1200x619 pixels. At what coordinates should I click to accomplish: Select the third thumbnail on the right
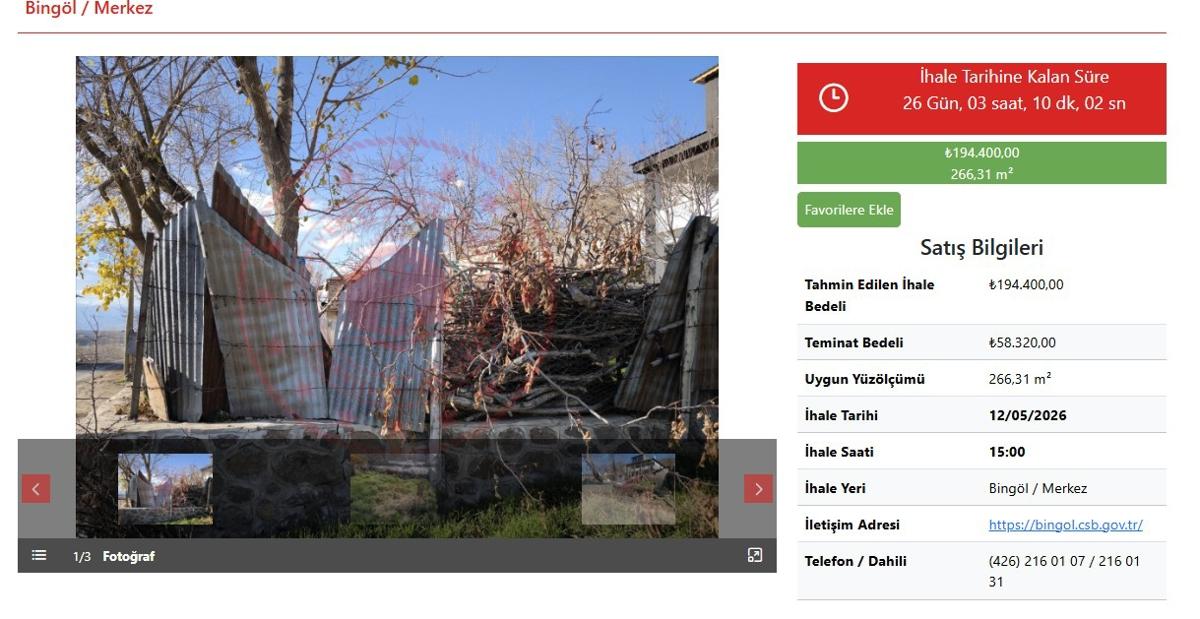click(x=628, y=489)
